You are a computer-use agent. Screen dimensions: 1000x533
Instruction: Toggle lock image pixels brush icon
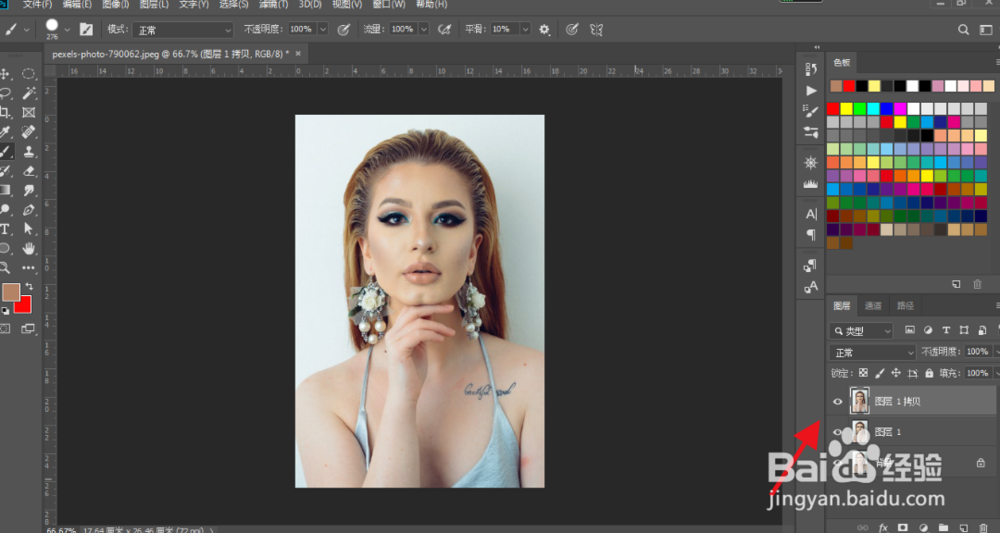tap(879, 373)
